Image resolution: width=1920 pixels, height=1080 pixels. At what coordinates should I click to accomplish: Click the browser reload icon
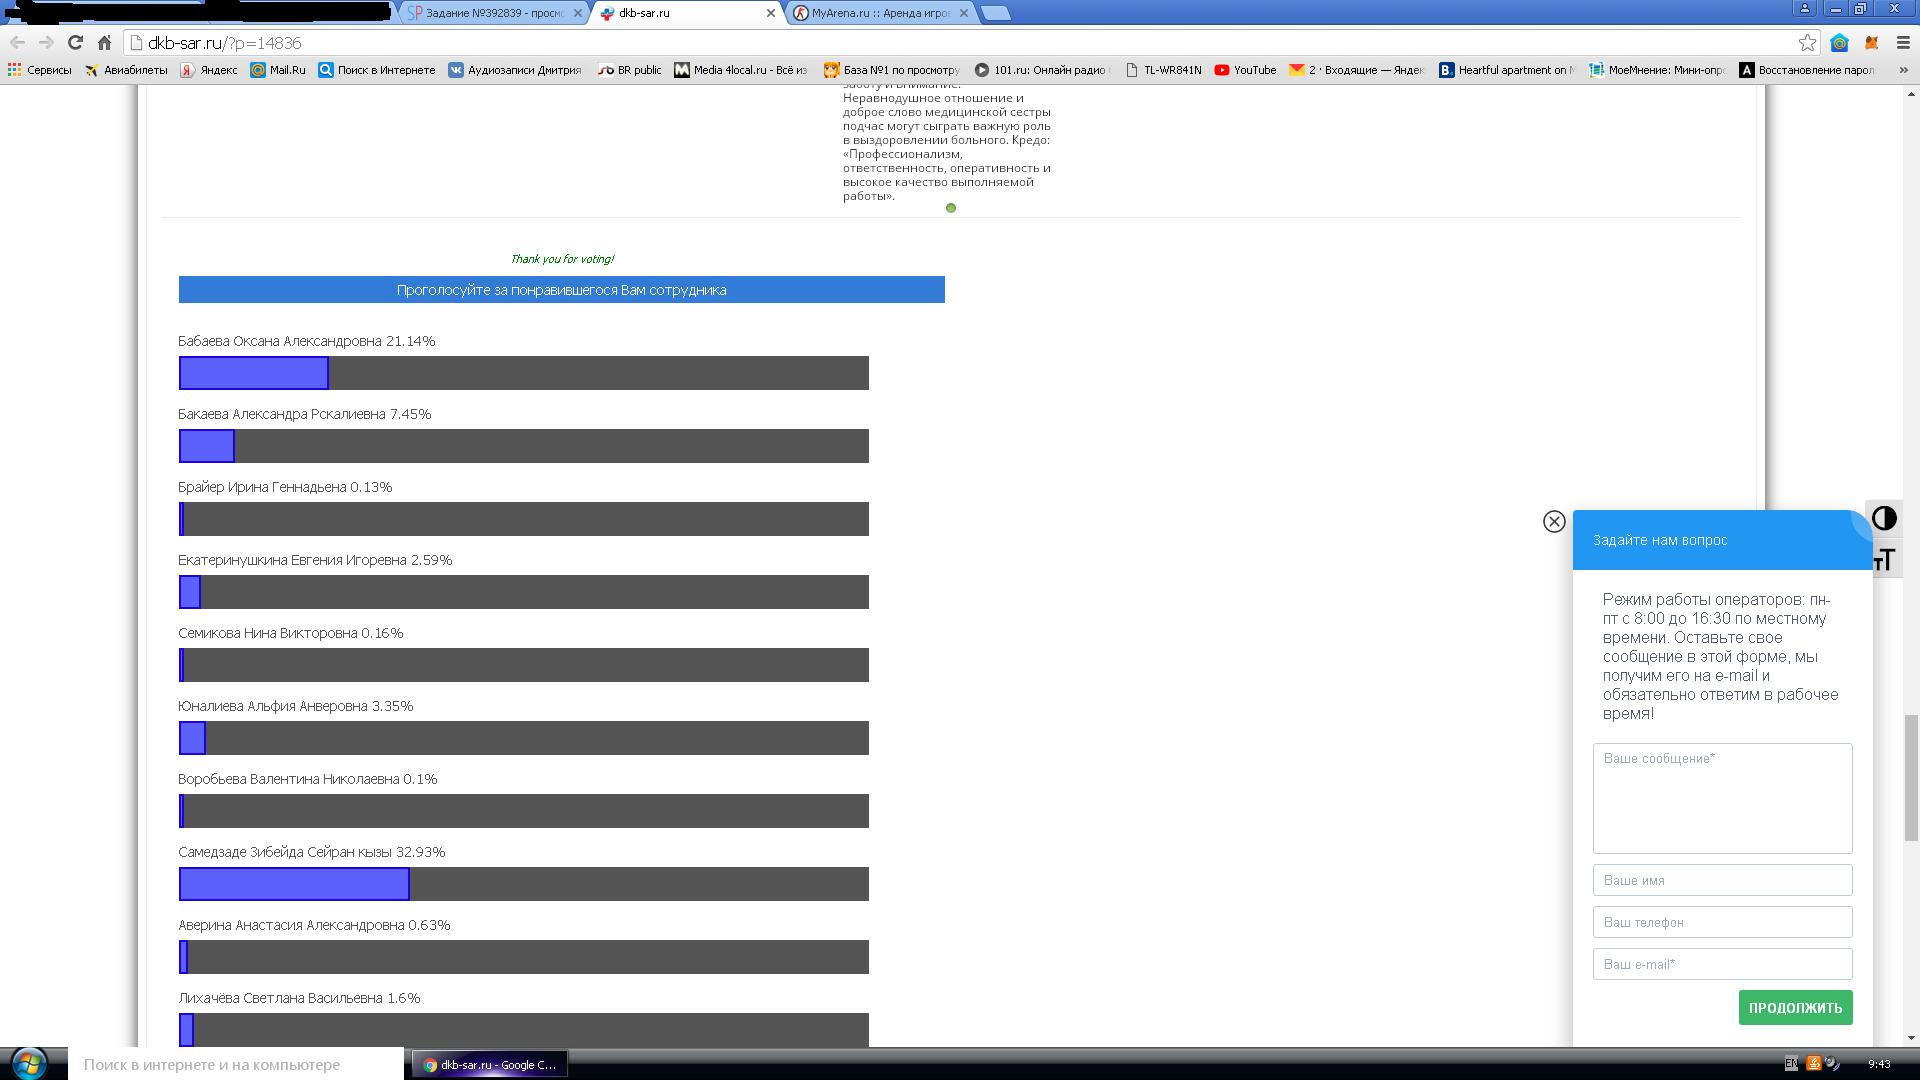[x=75, y=42]
